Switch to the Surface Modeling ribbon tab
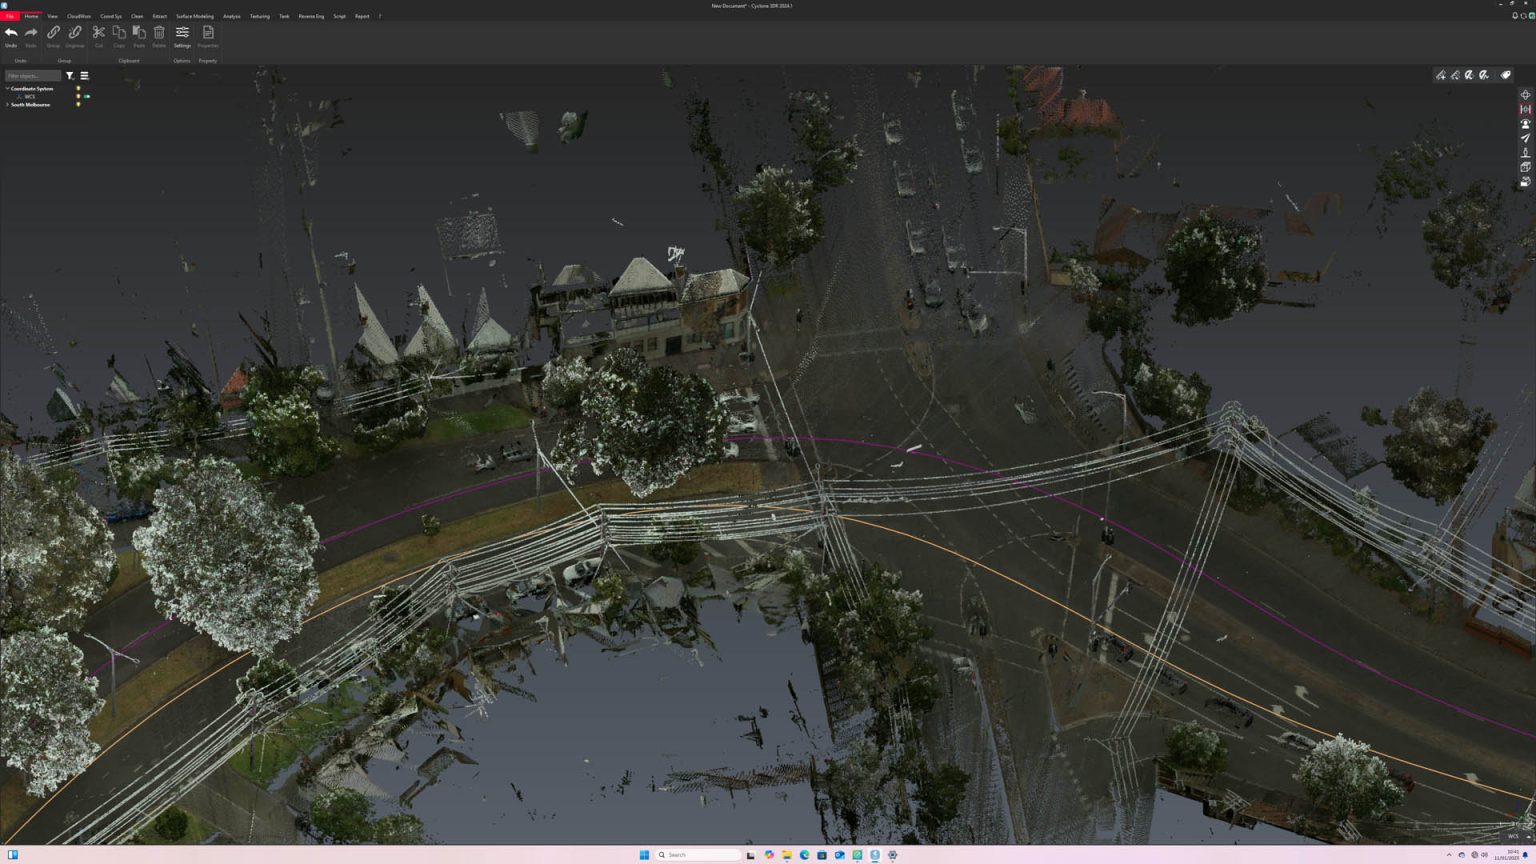This screenshot has height=864, width=1536. click(195, 16)
